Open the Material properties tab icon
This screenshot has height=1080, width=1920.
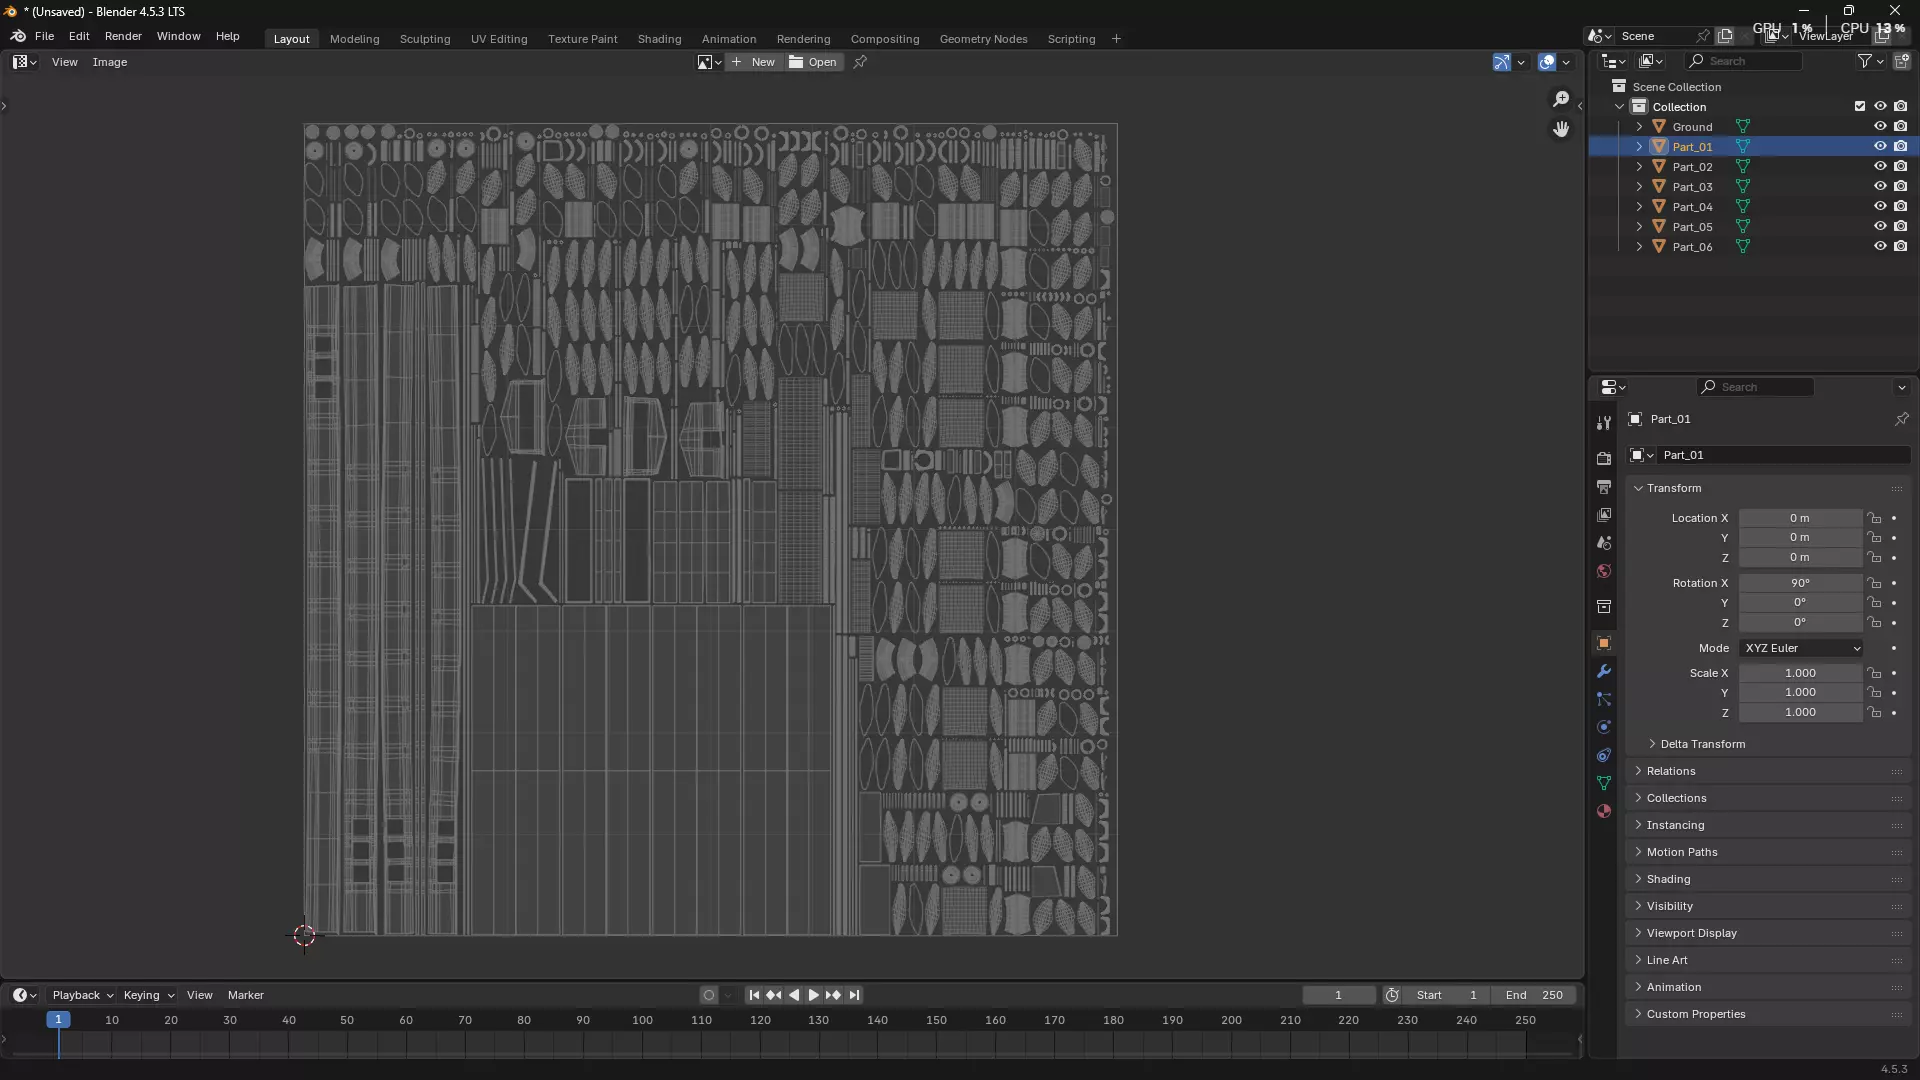coord(1604,811)
